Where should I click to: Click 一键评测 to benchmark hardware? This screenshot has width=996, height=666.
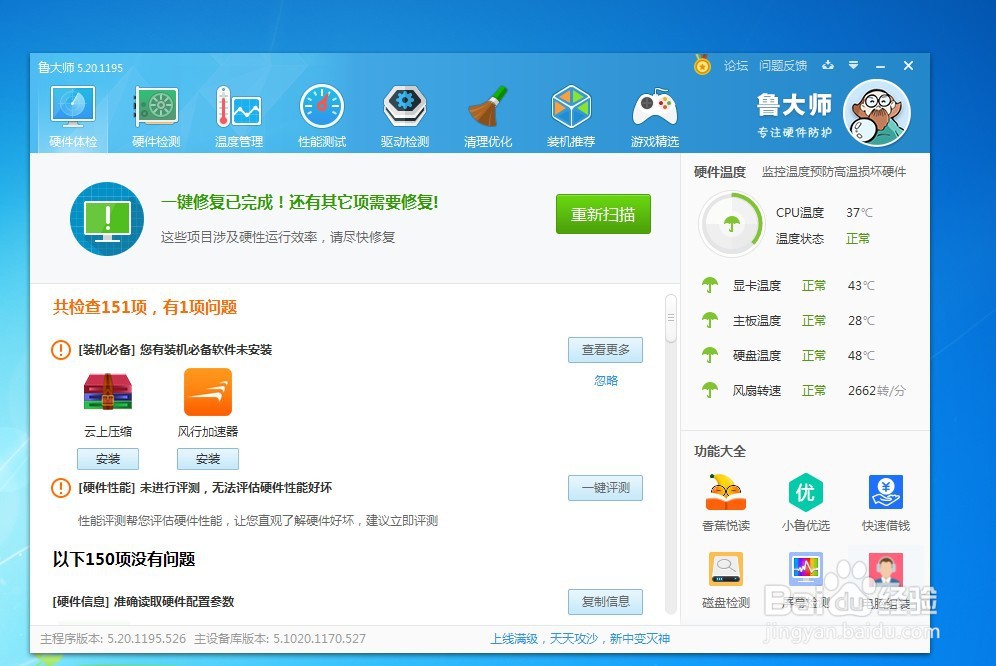pos(604,488)
